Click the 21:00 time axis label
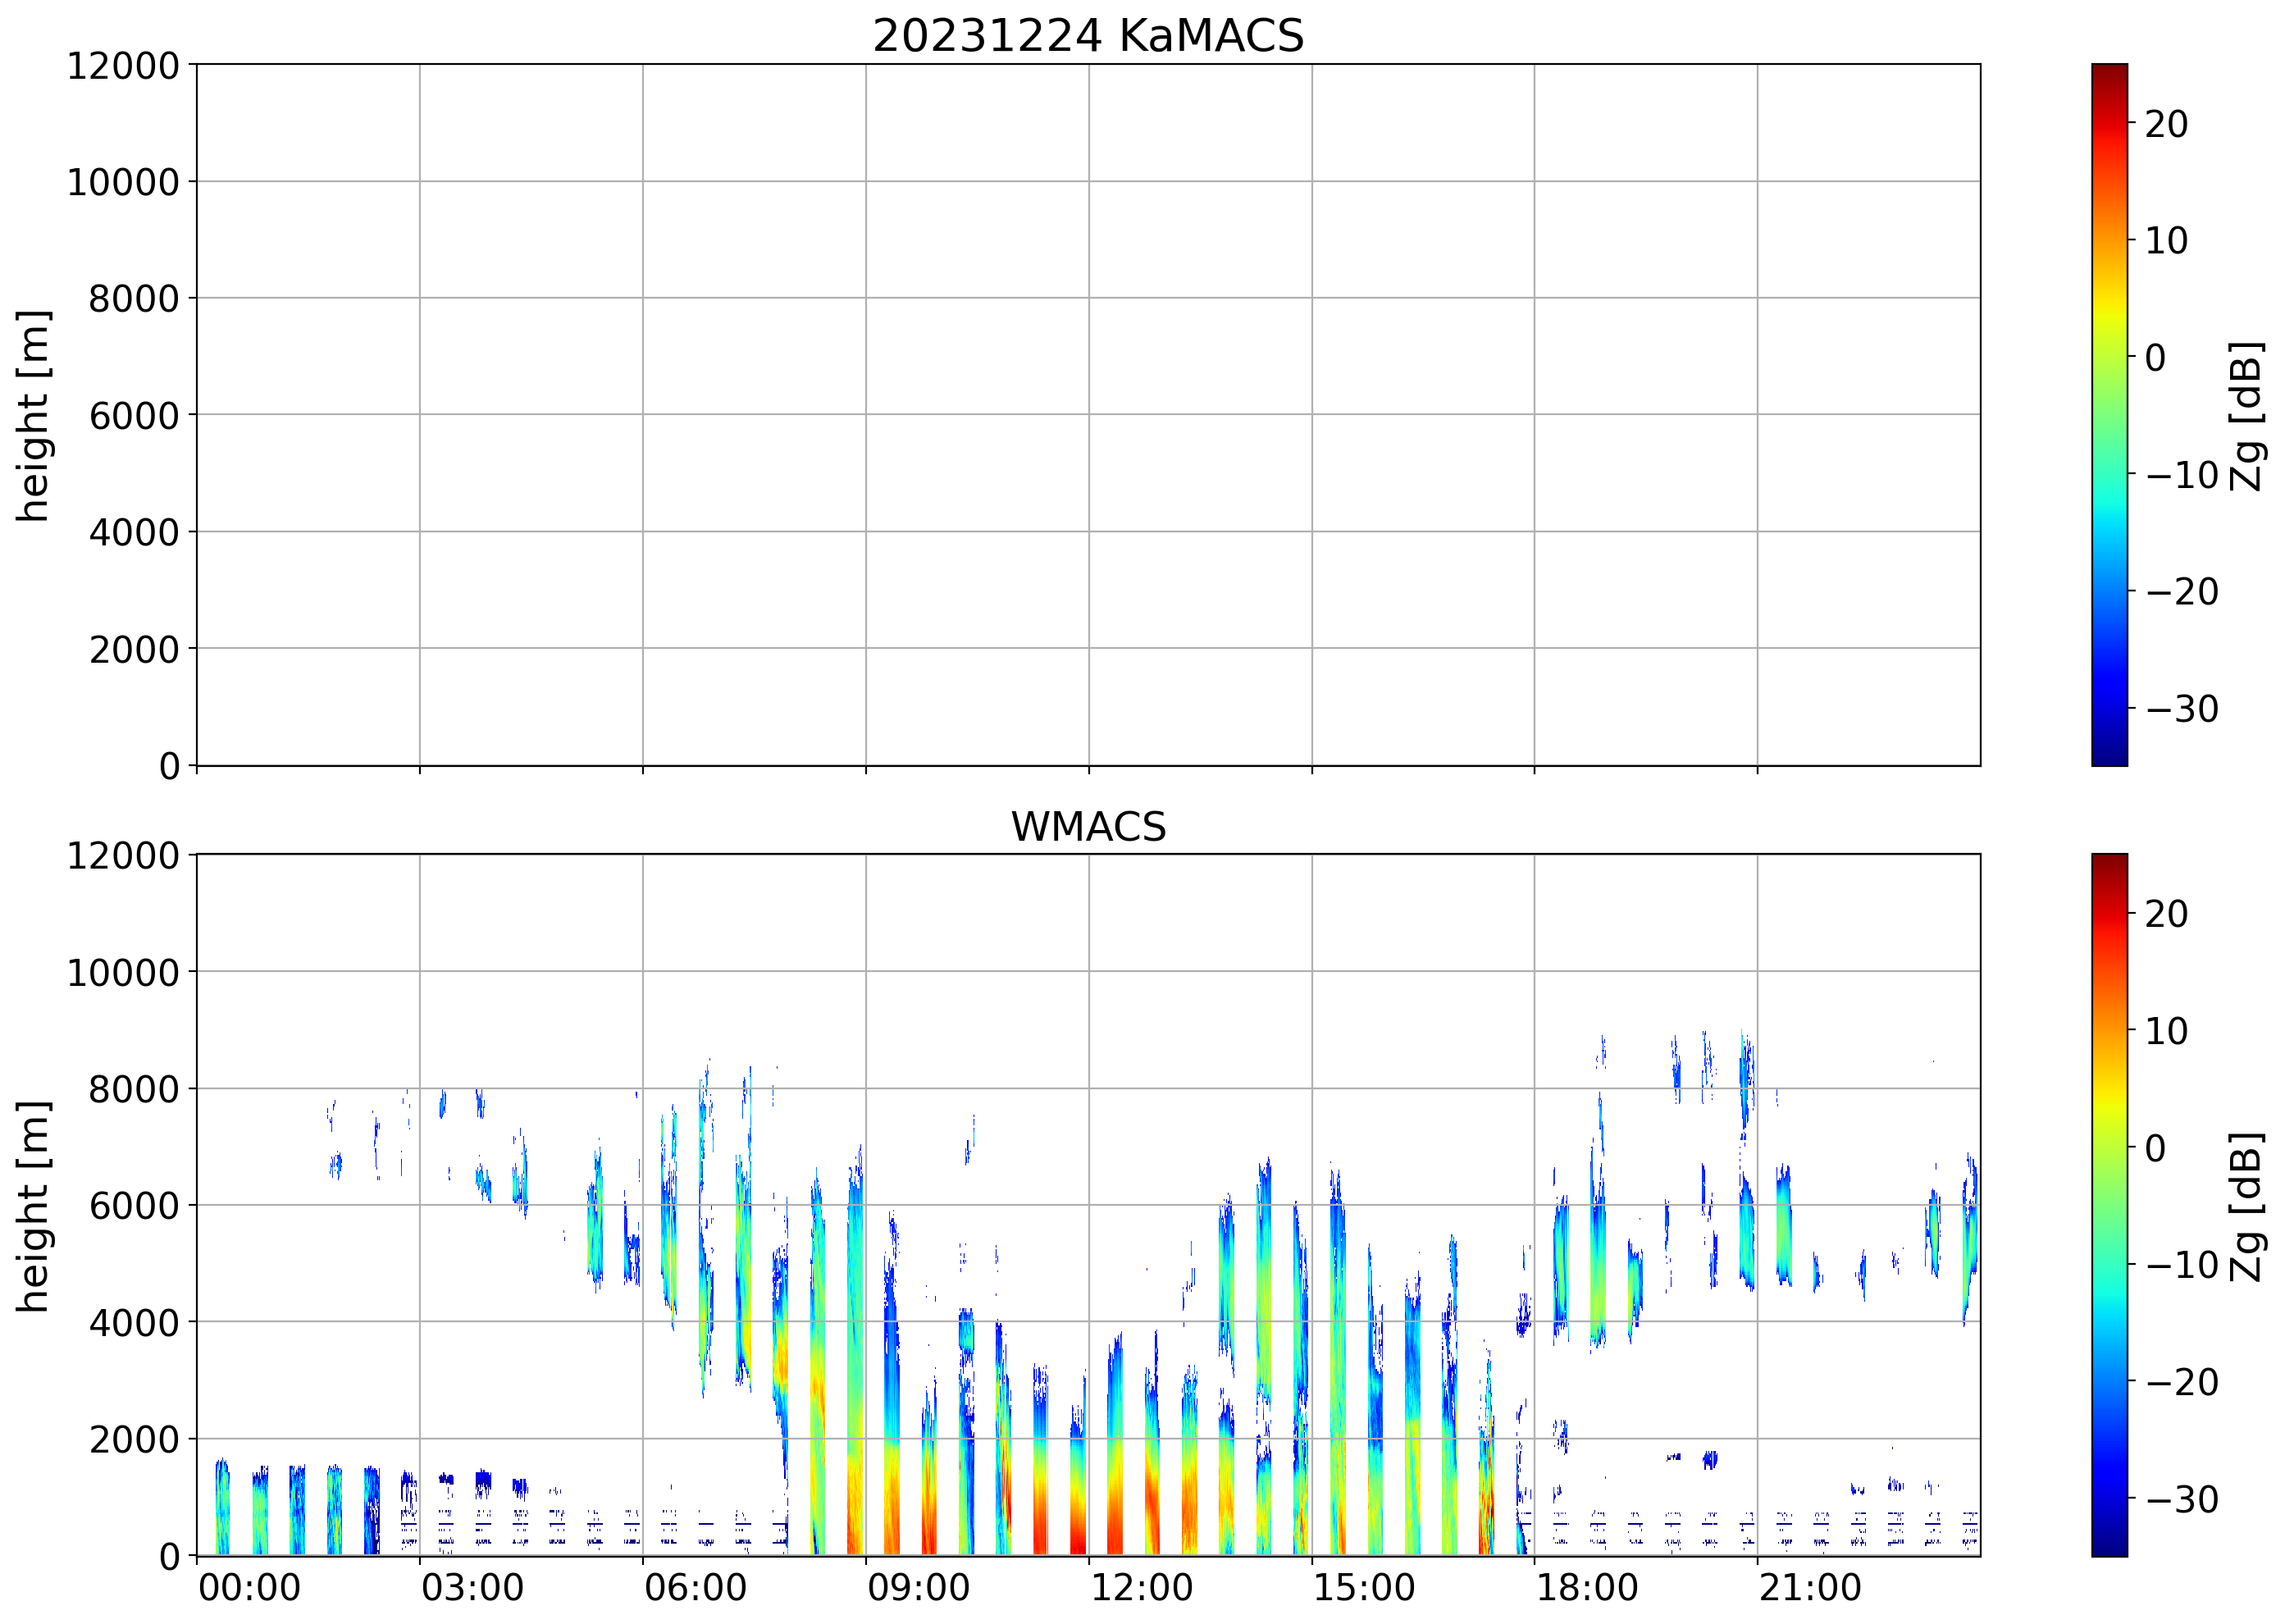2285x1624 pixels. [x=1810, y=1587]
